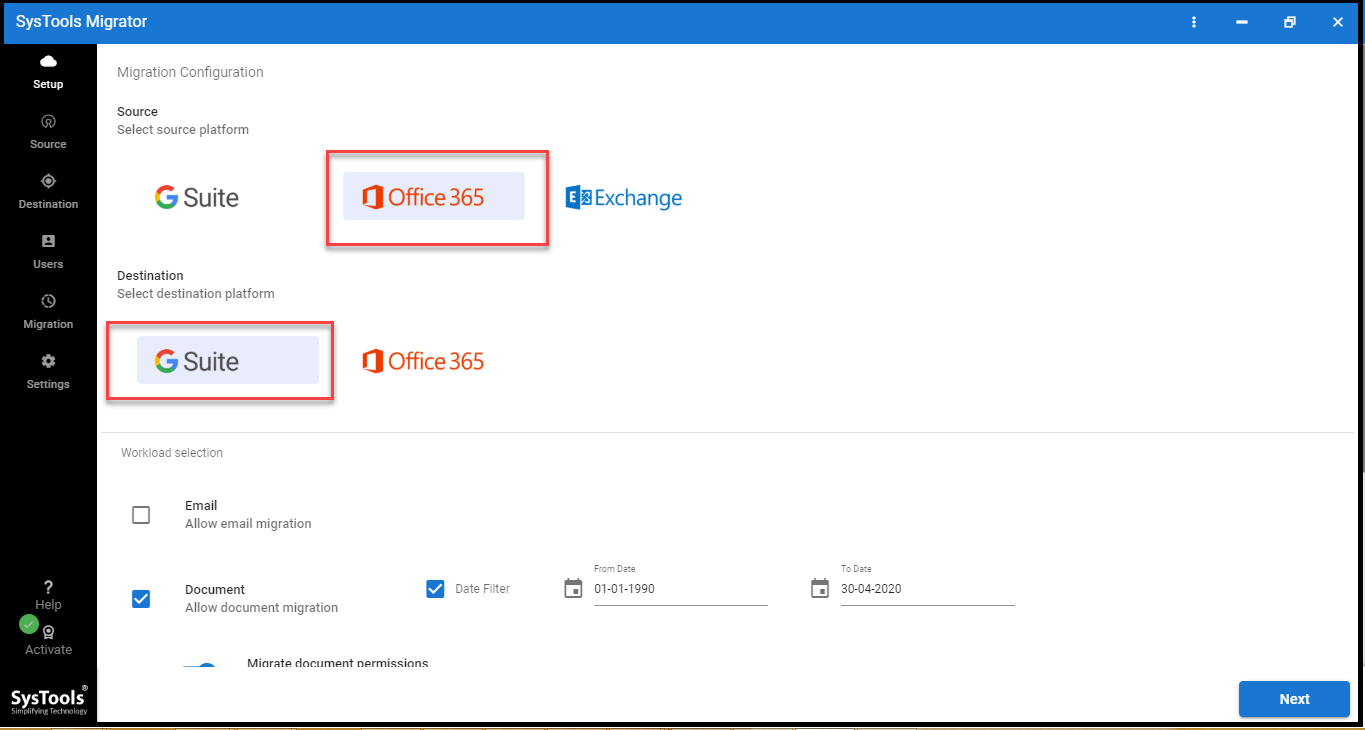Minimize the SysTools Migrator window
Screen dimensions: 1365x730
pos(1241,22)
